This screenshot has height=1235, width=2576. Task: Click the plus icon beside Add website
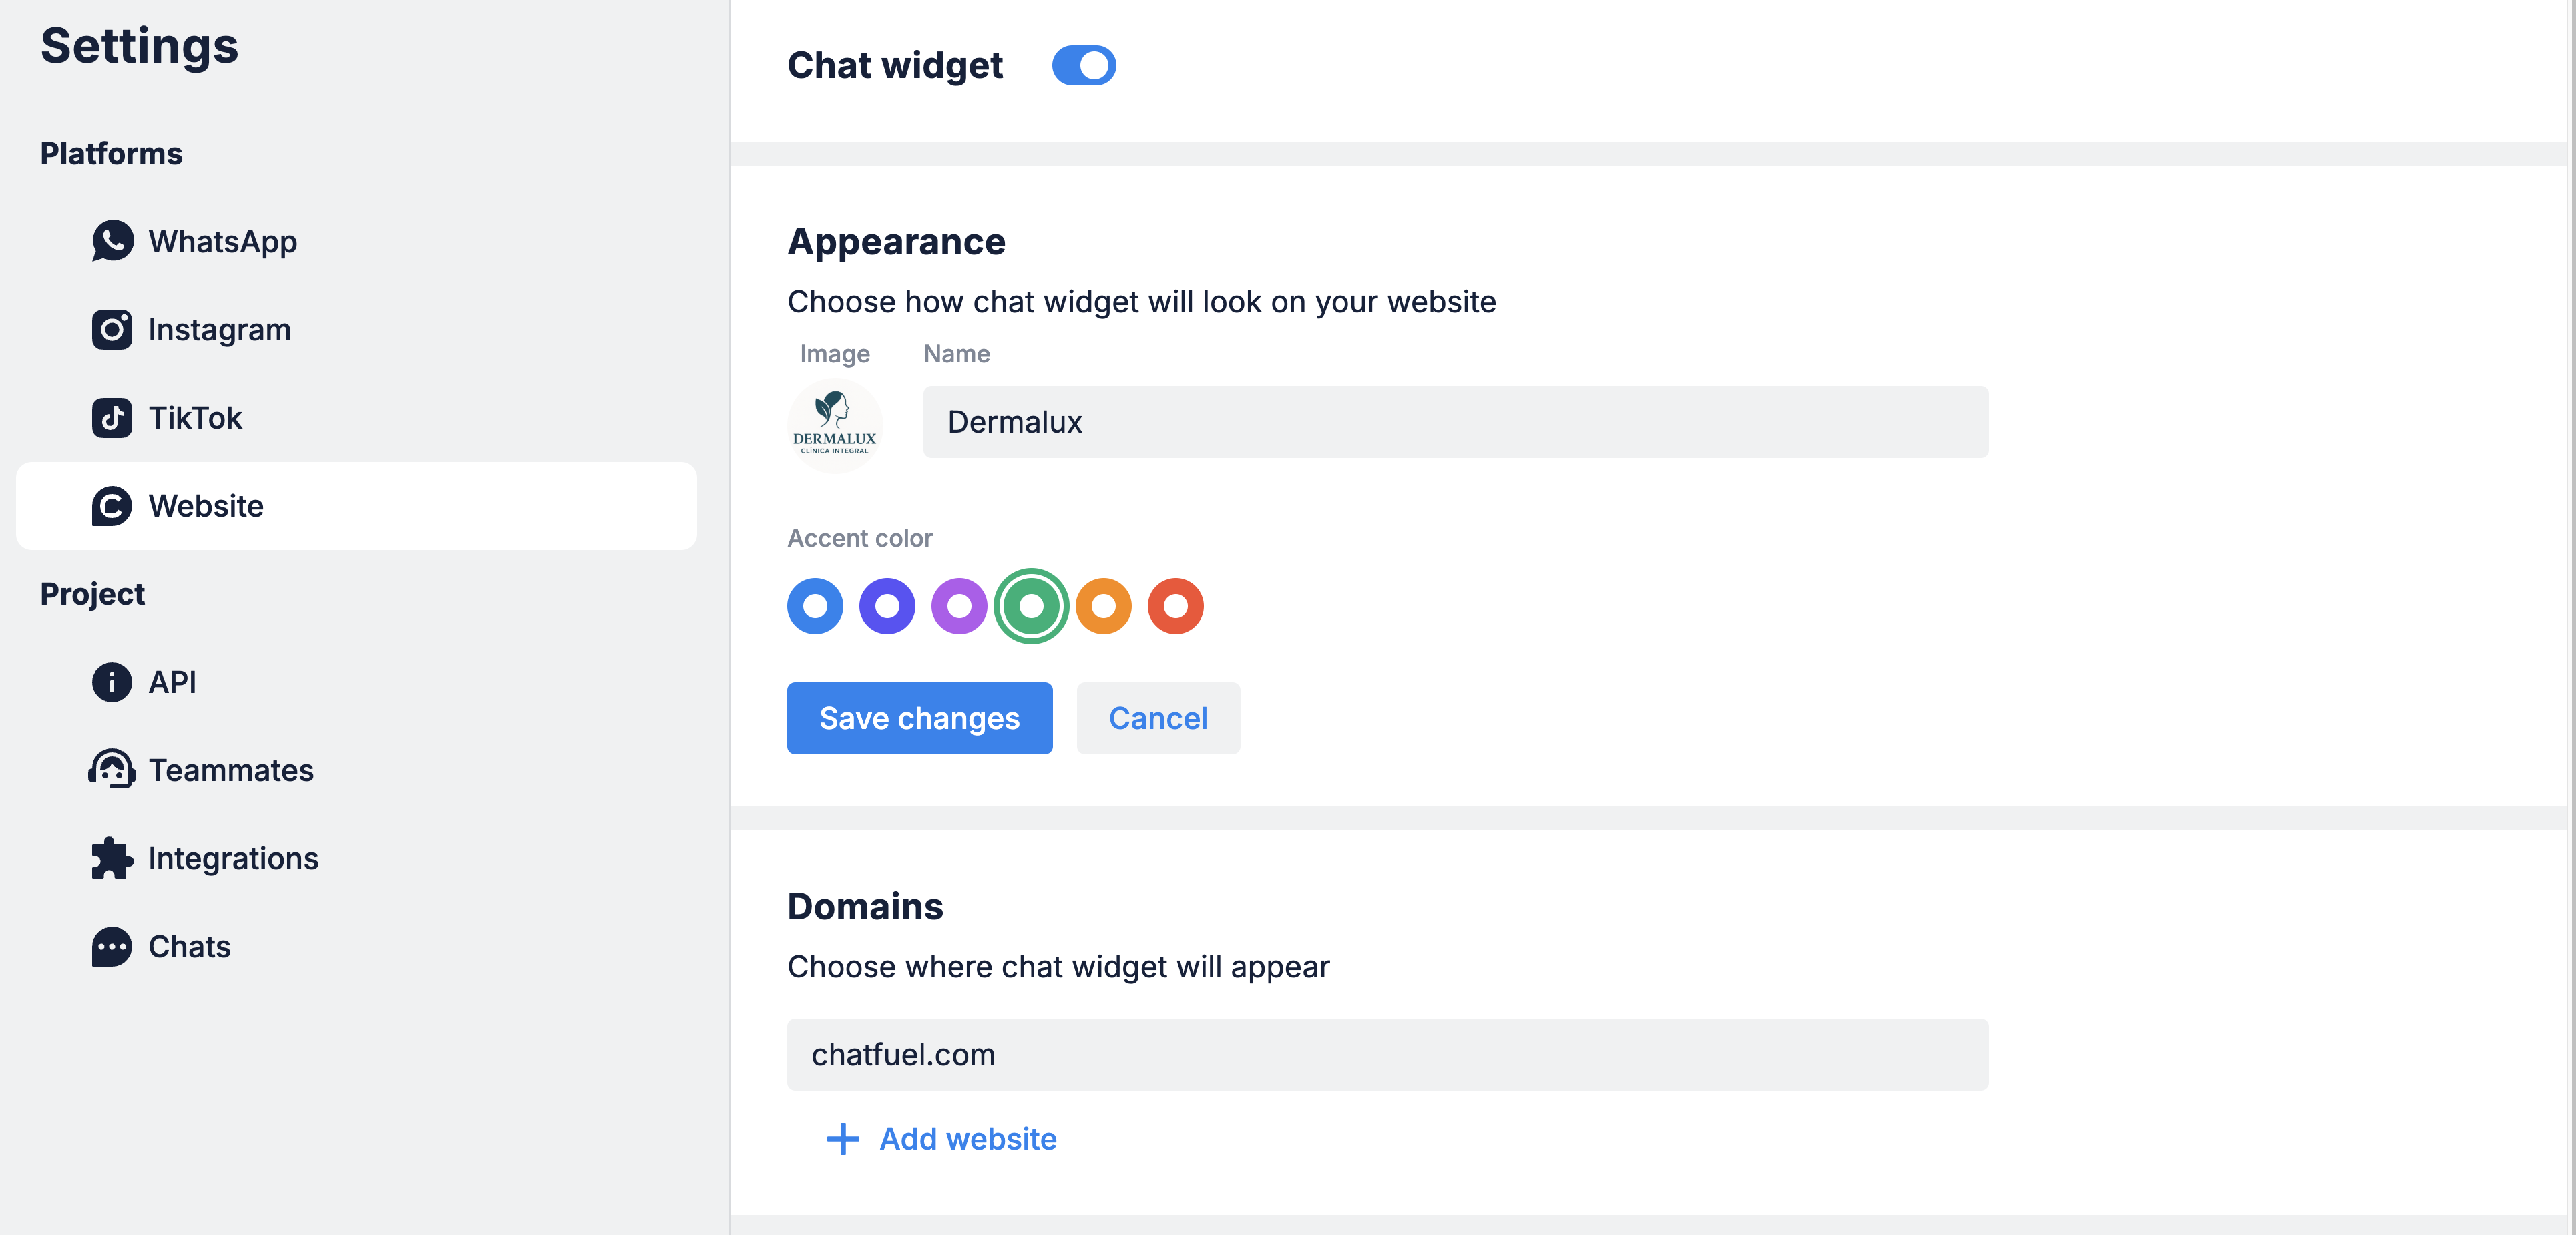click(843, 1139)
